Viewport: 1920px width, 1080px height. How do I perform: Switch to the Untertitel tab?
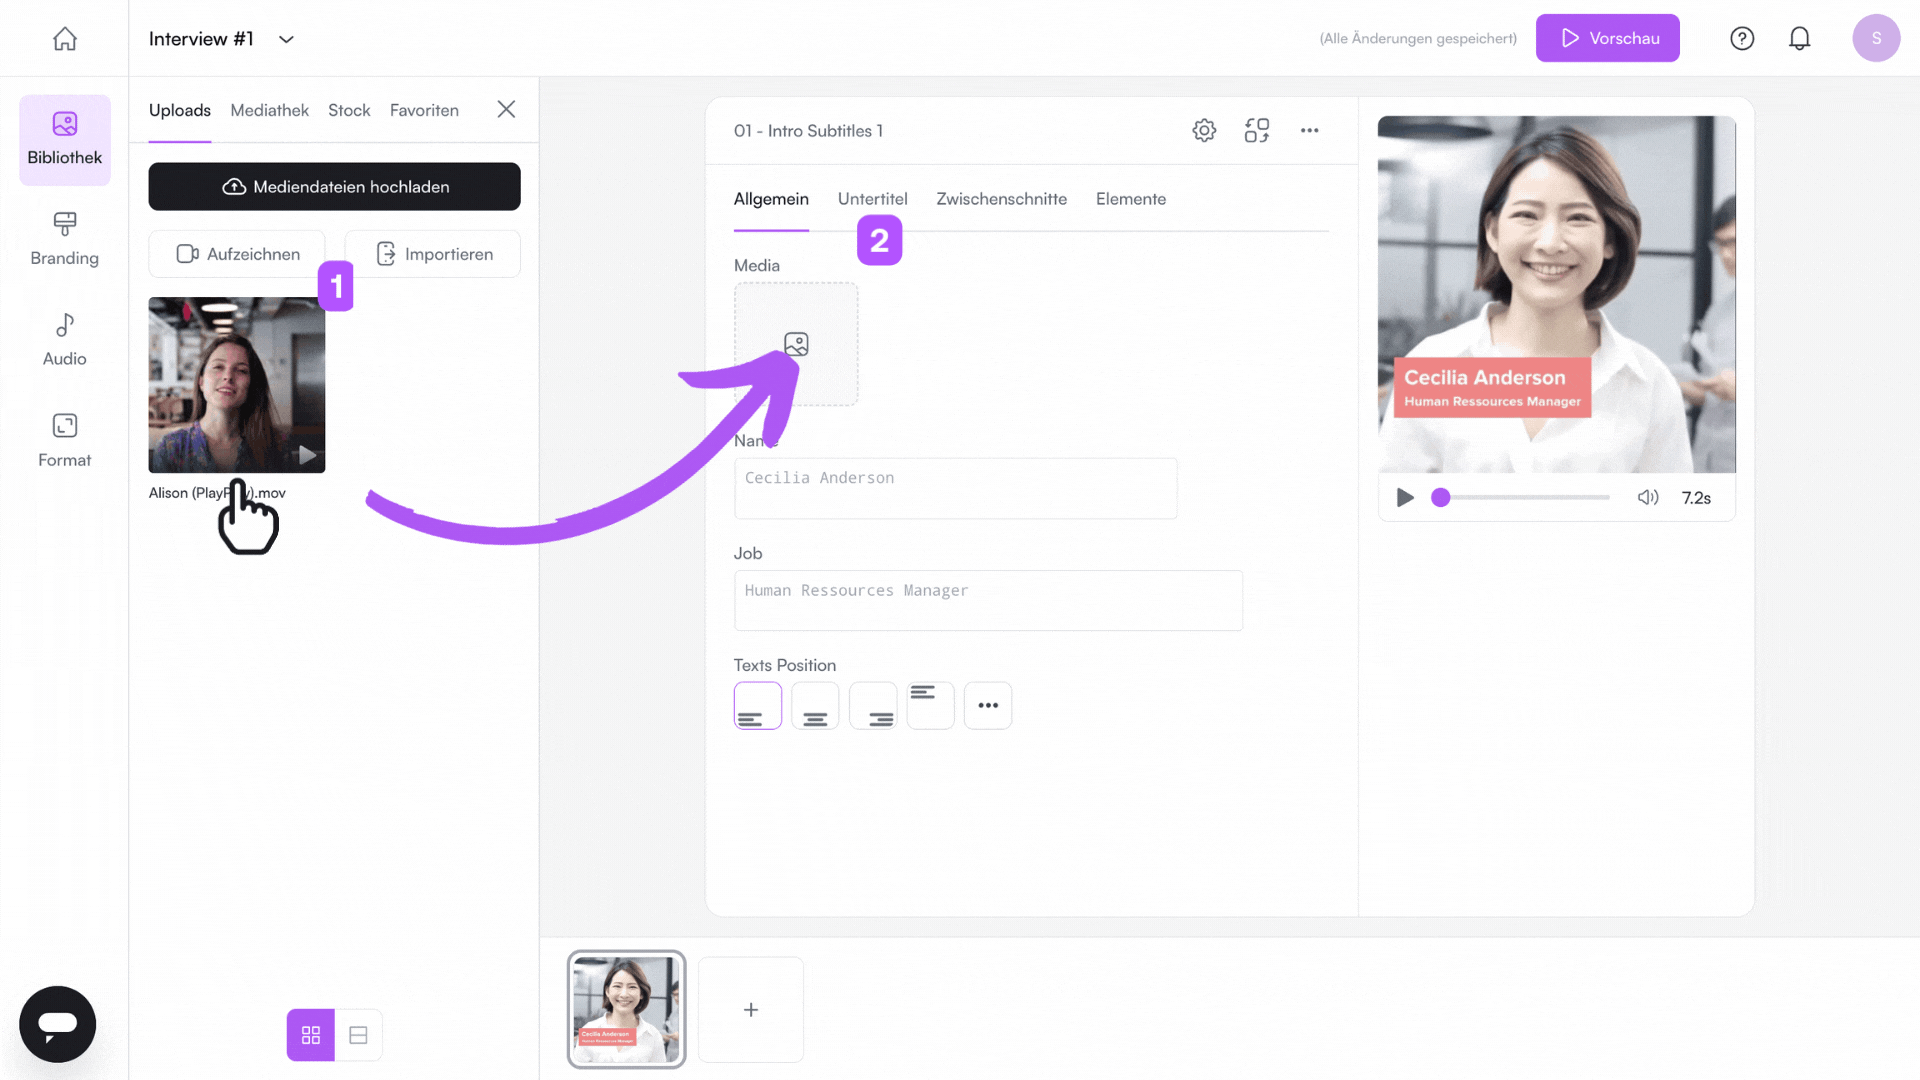pyautogui.click(x=873, y=199)
